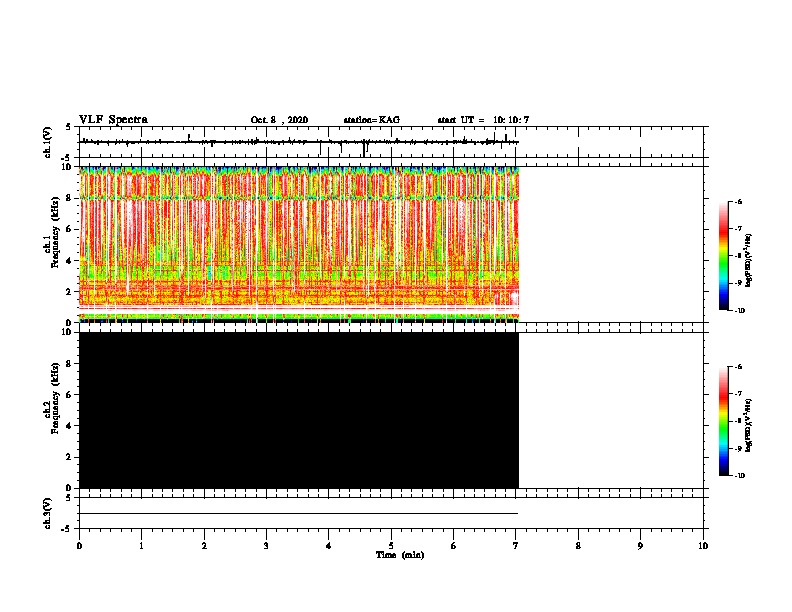This screenshot has height=612, width=792.
Task: Click the time axis tick label "1"
Action: 141,545
